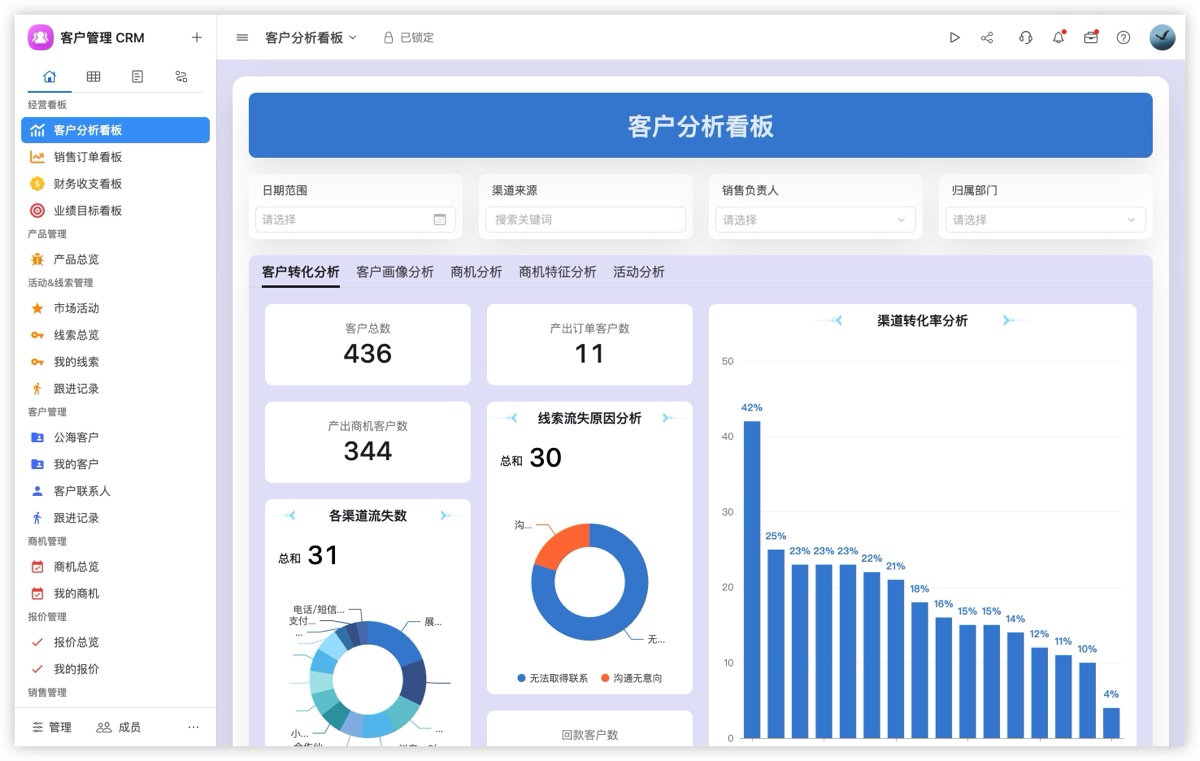
Task: Click the CRM app logo icon
Action: click(40, 37)
